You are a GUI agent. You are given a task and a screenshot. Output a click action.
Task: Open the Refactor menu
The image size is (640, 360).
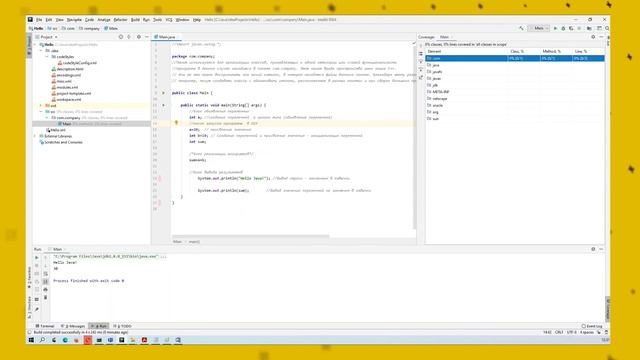point(120,20)
